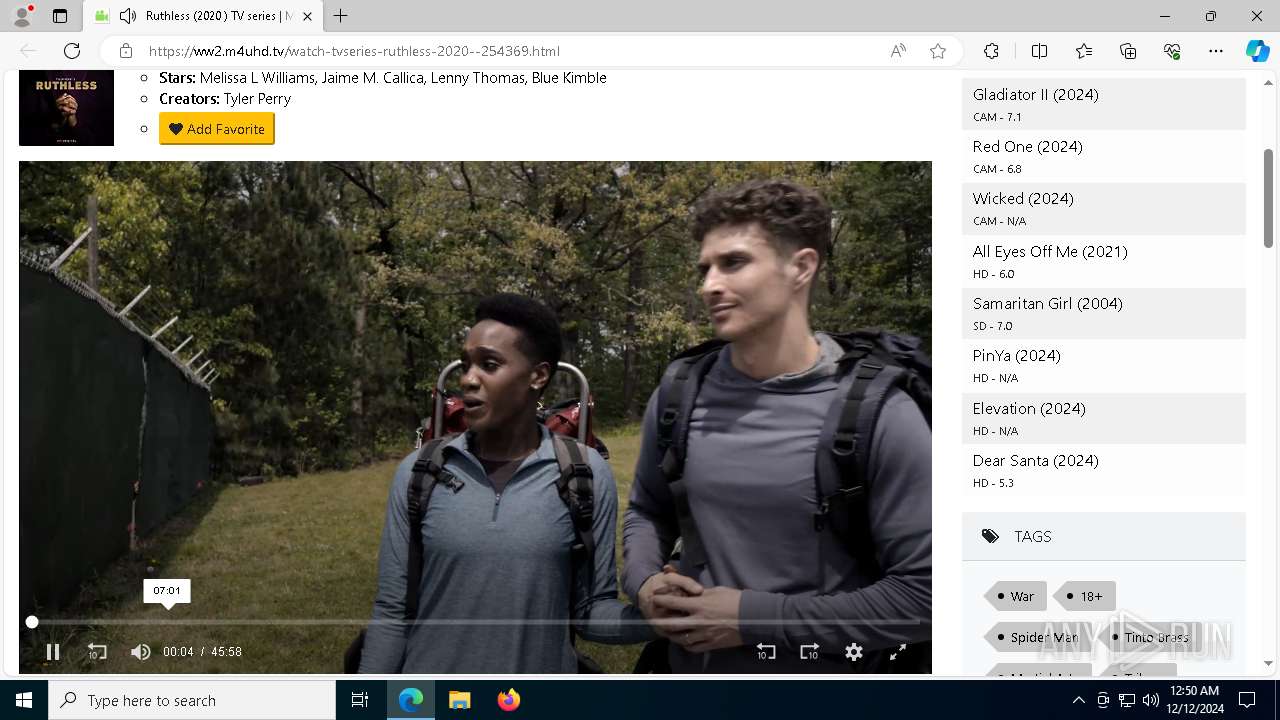1280x720 pixels.
Task: Skip forward 10 seconds in player
Action: coord(810,652)
